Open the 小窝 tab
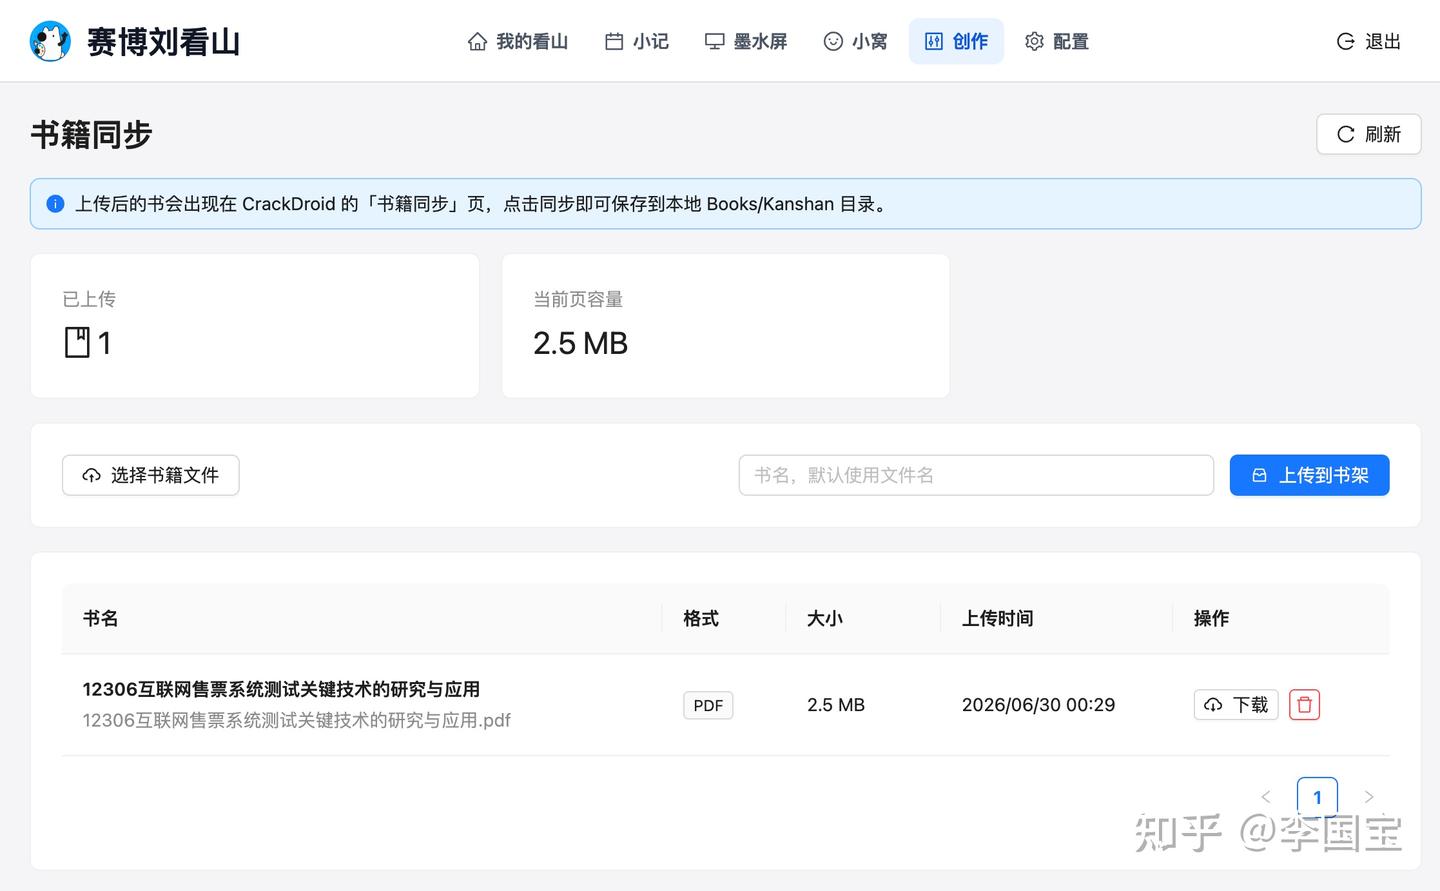 pos(856,41)
